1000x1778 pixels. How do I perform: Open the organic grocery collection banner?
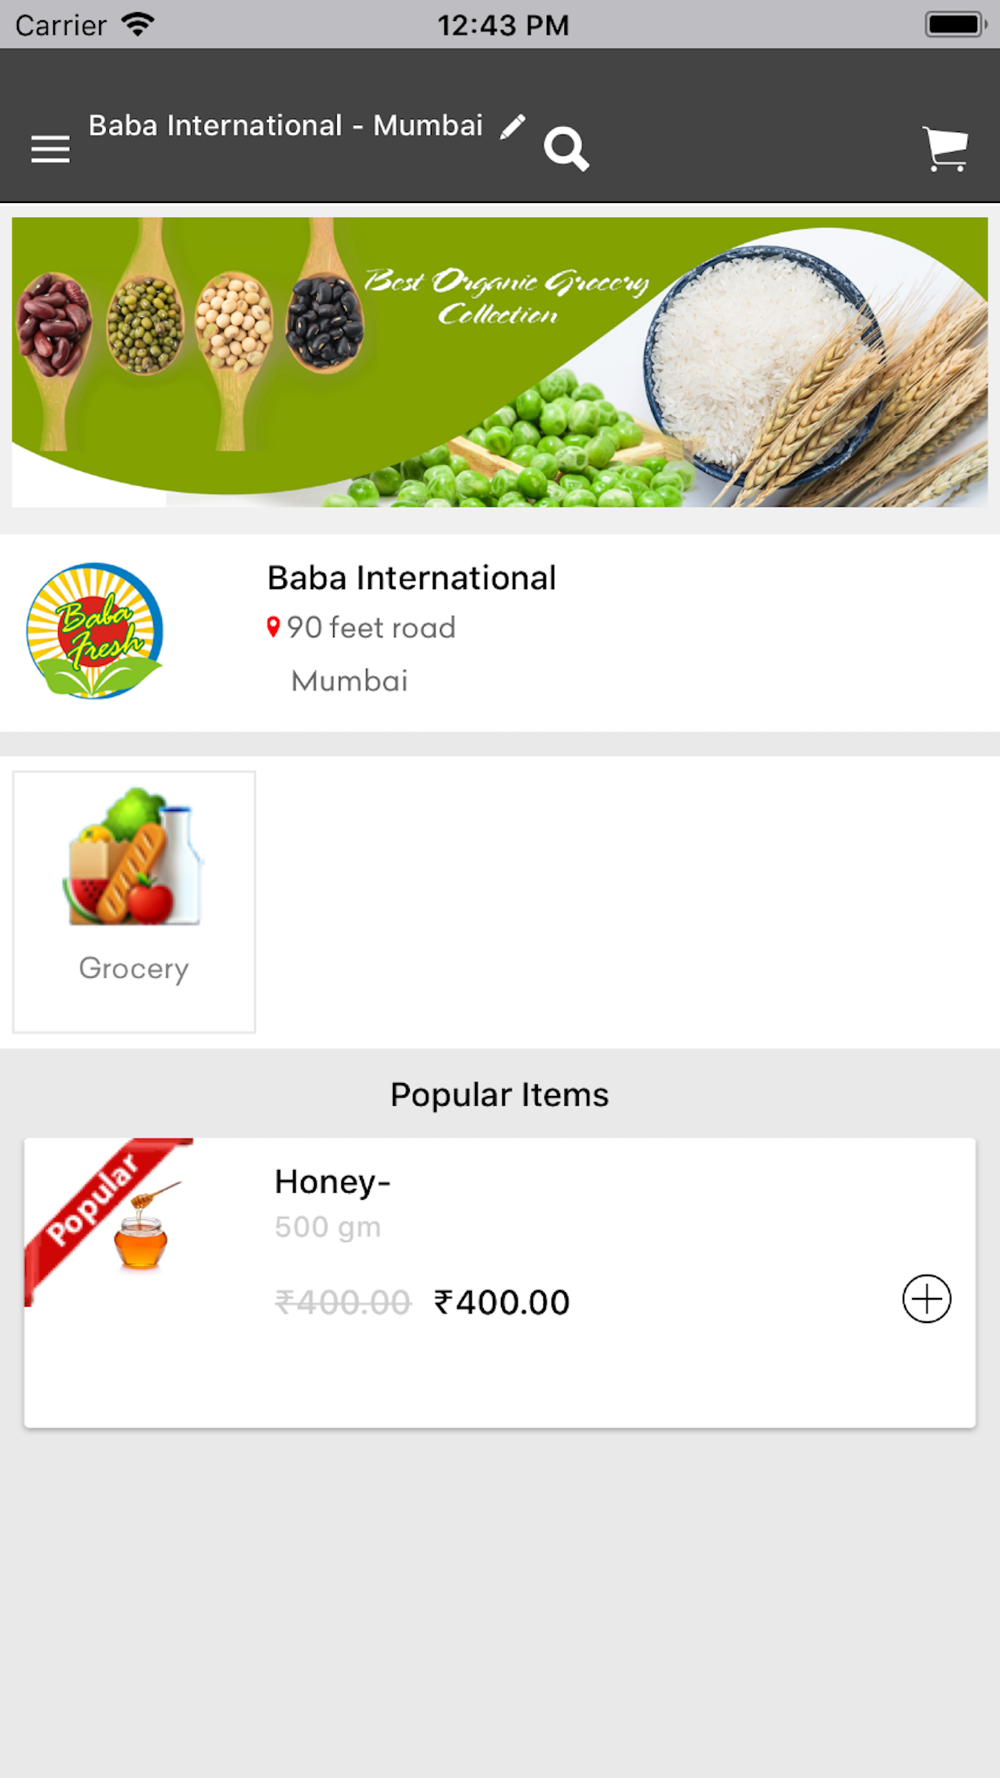(x=500, y=362)
